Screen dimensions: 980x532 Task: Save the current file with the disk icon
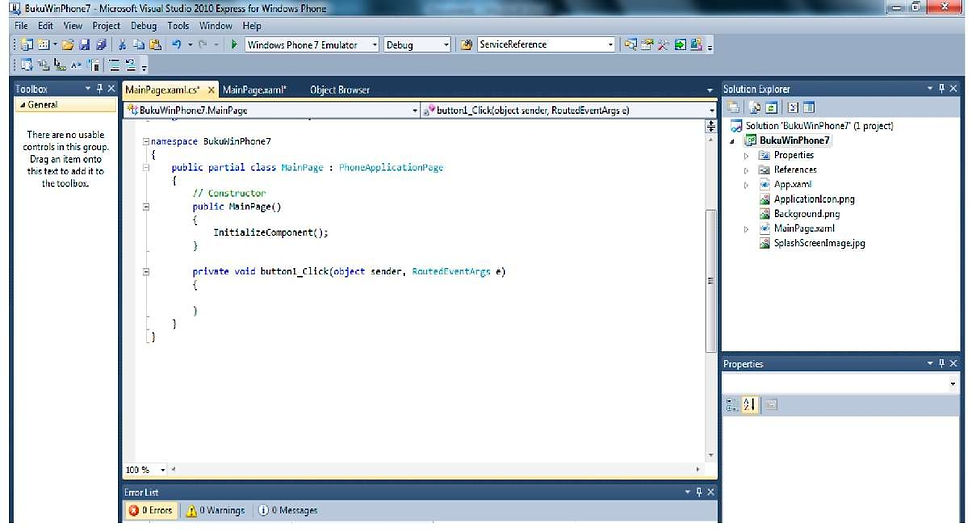click(84, 45)
